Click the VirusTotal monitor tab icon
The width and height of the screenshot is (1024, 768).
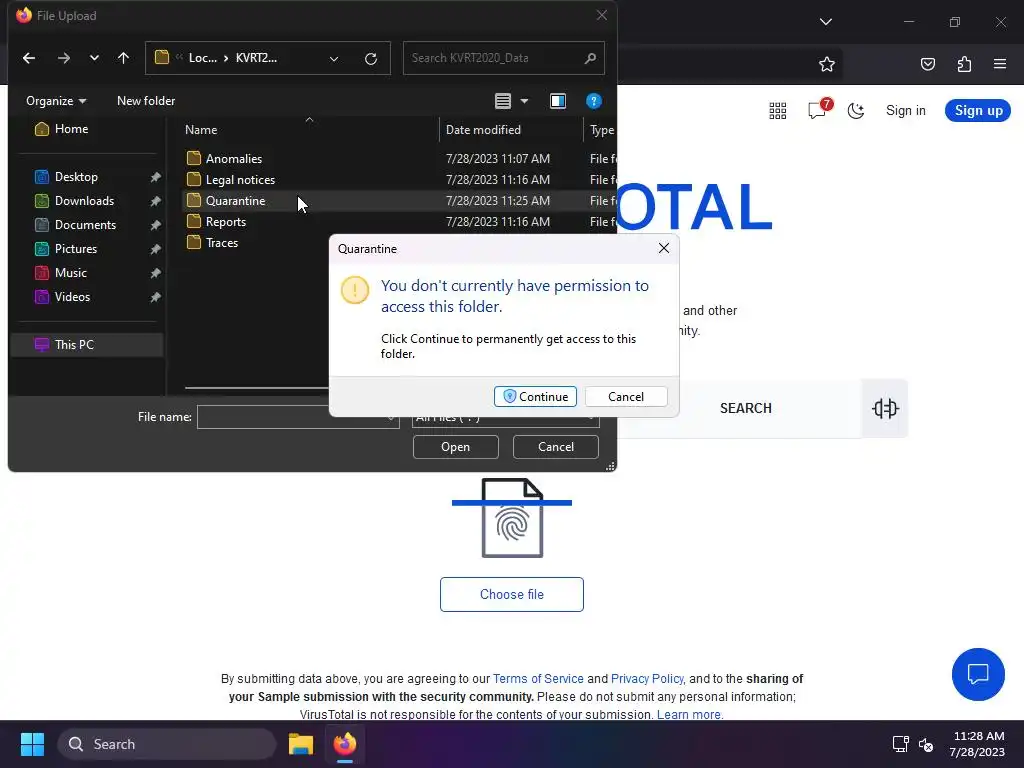click(885, 408)
